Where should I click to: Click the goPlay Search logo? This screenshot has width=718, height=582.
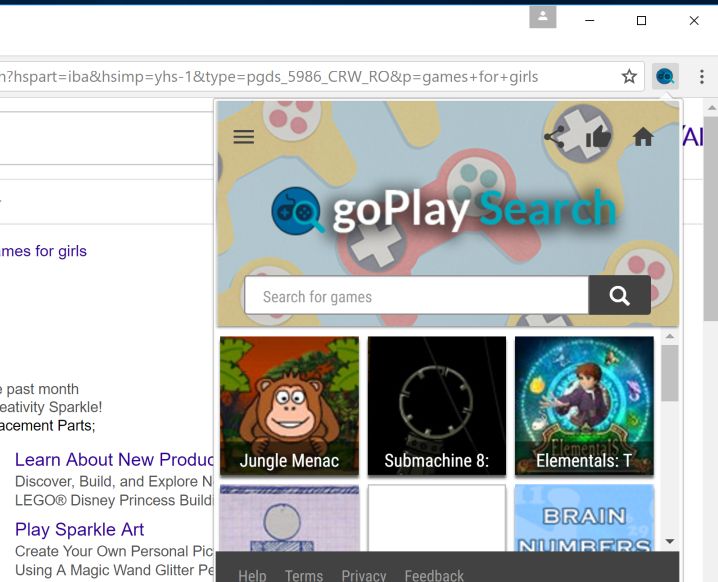(444, 210)
